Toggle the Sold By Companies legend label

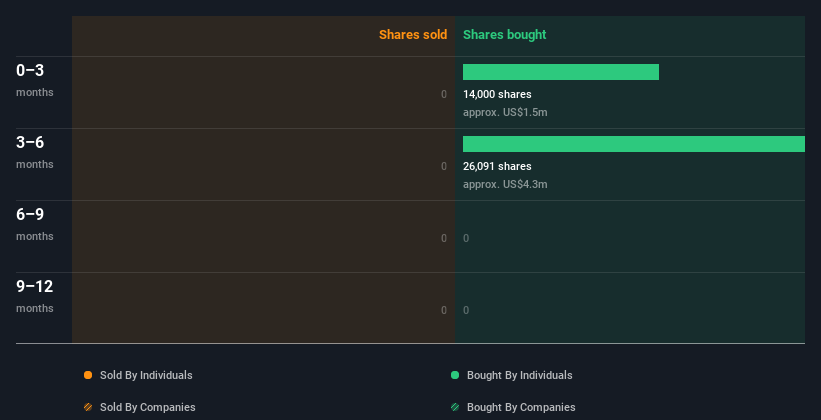coord(147,407)
